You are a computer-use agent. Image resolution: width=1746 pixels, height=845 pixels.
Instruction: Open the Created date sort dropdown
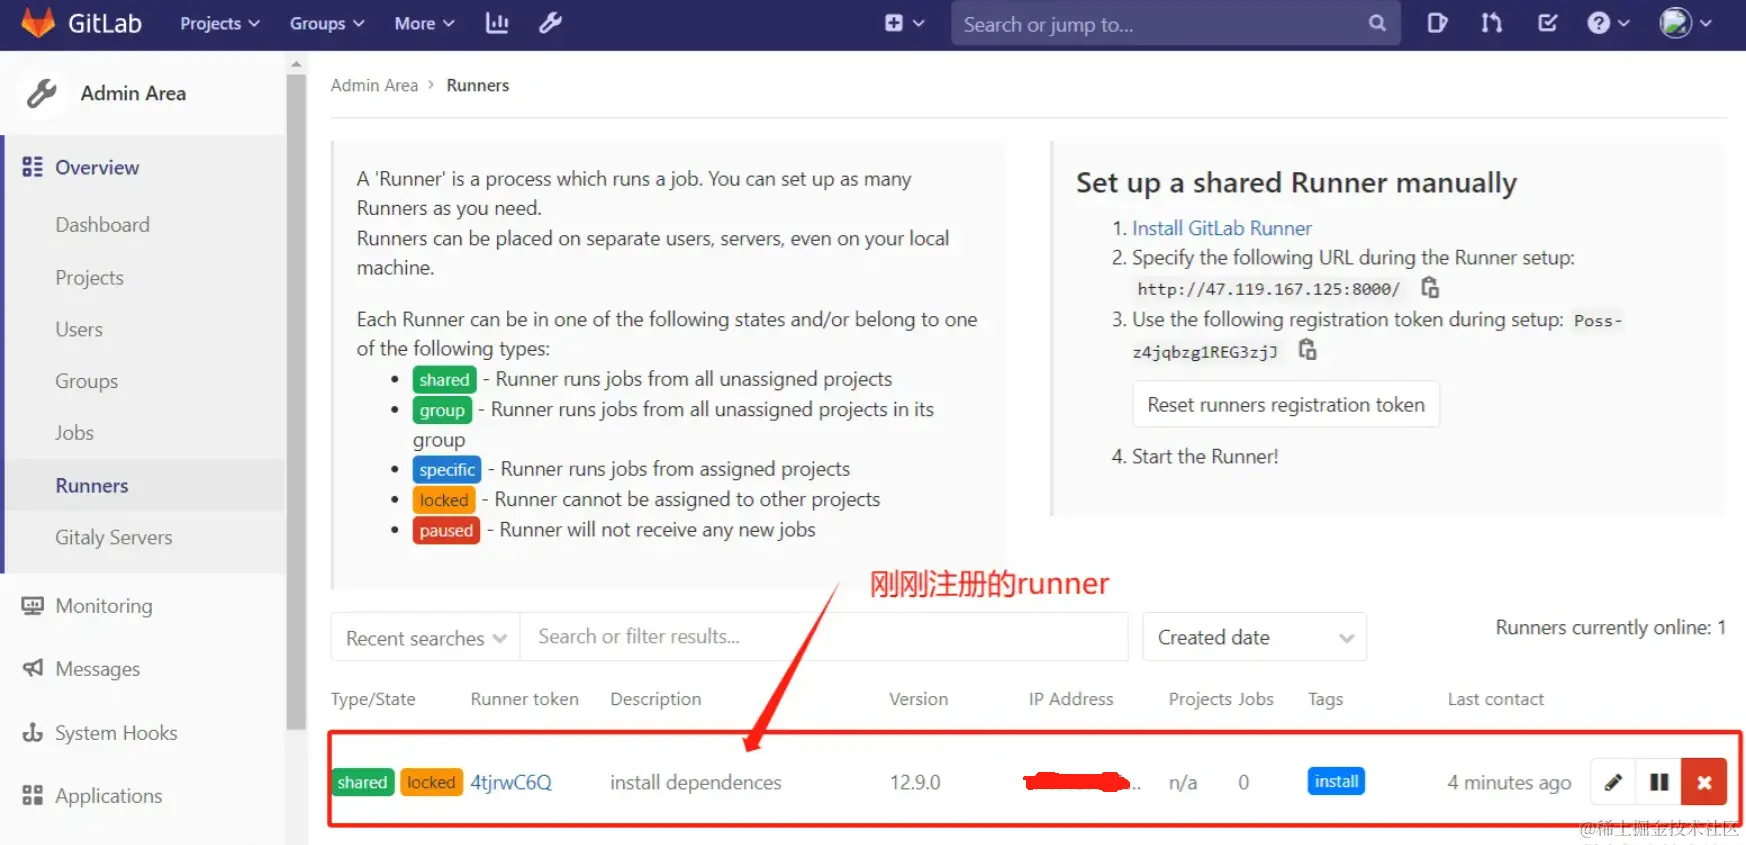pos(1254,637)
